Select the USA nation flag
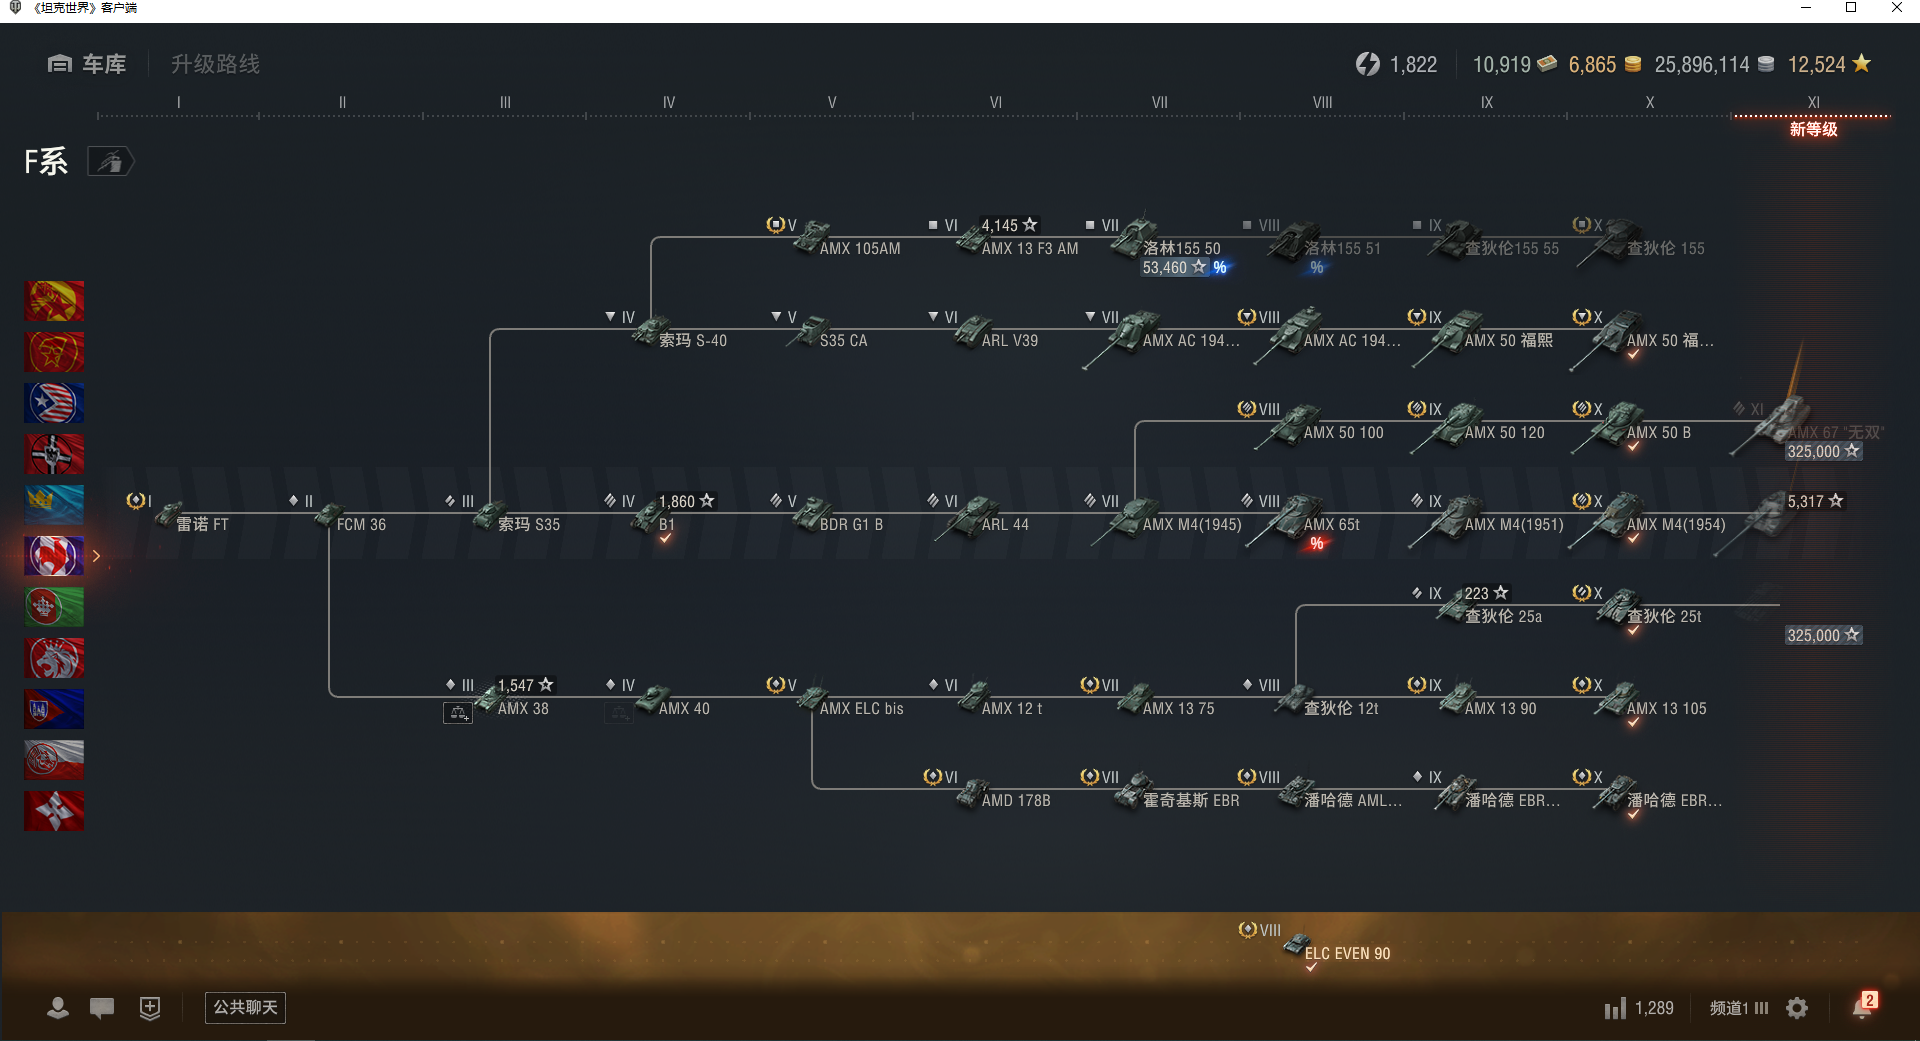The image size is (1920, 1041). click(x=54, y=403)
